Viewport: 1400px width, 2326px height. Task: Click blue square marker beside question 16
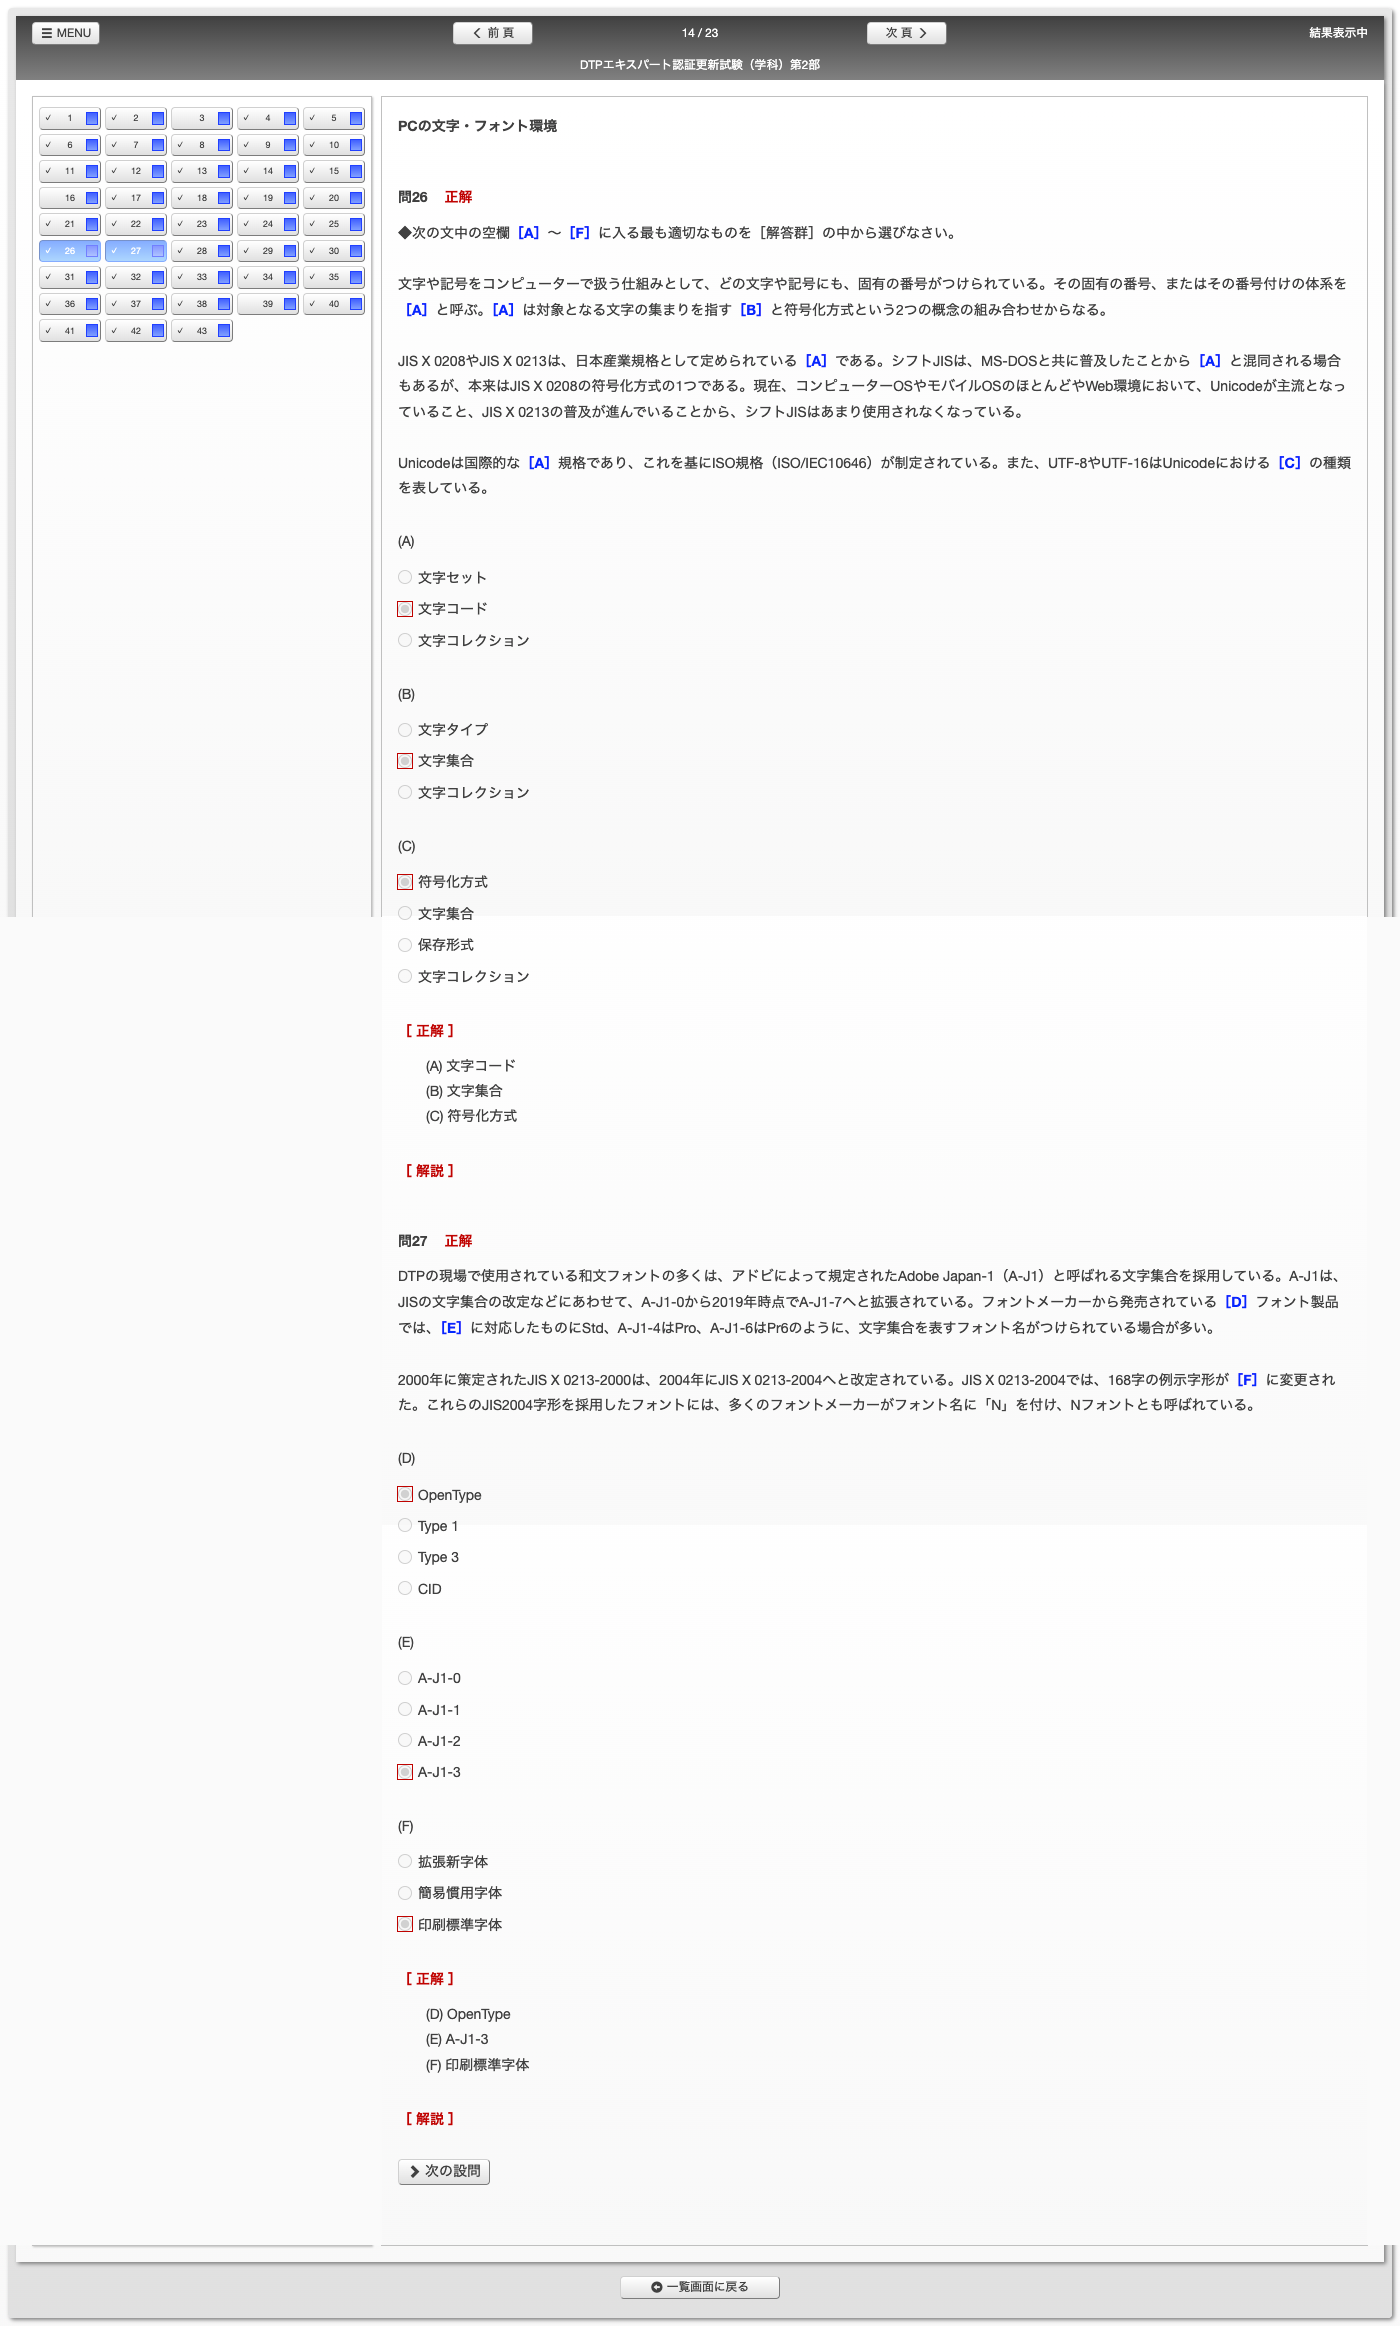coord(92,198)
